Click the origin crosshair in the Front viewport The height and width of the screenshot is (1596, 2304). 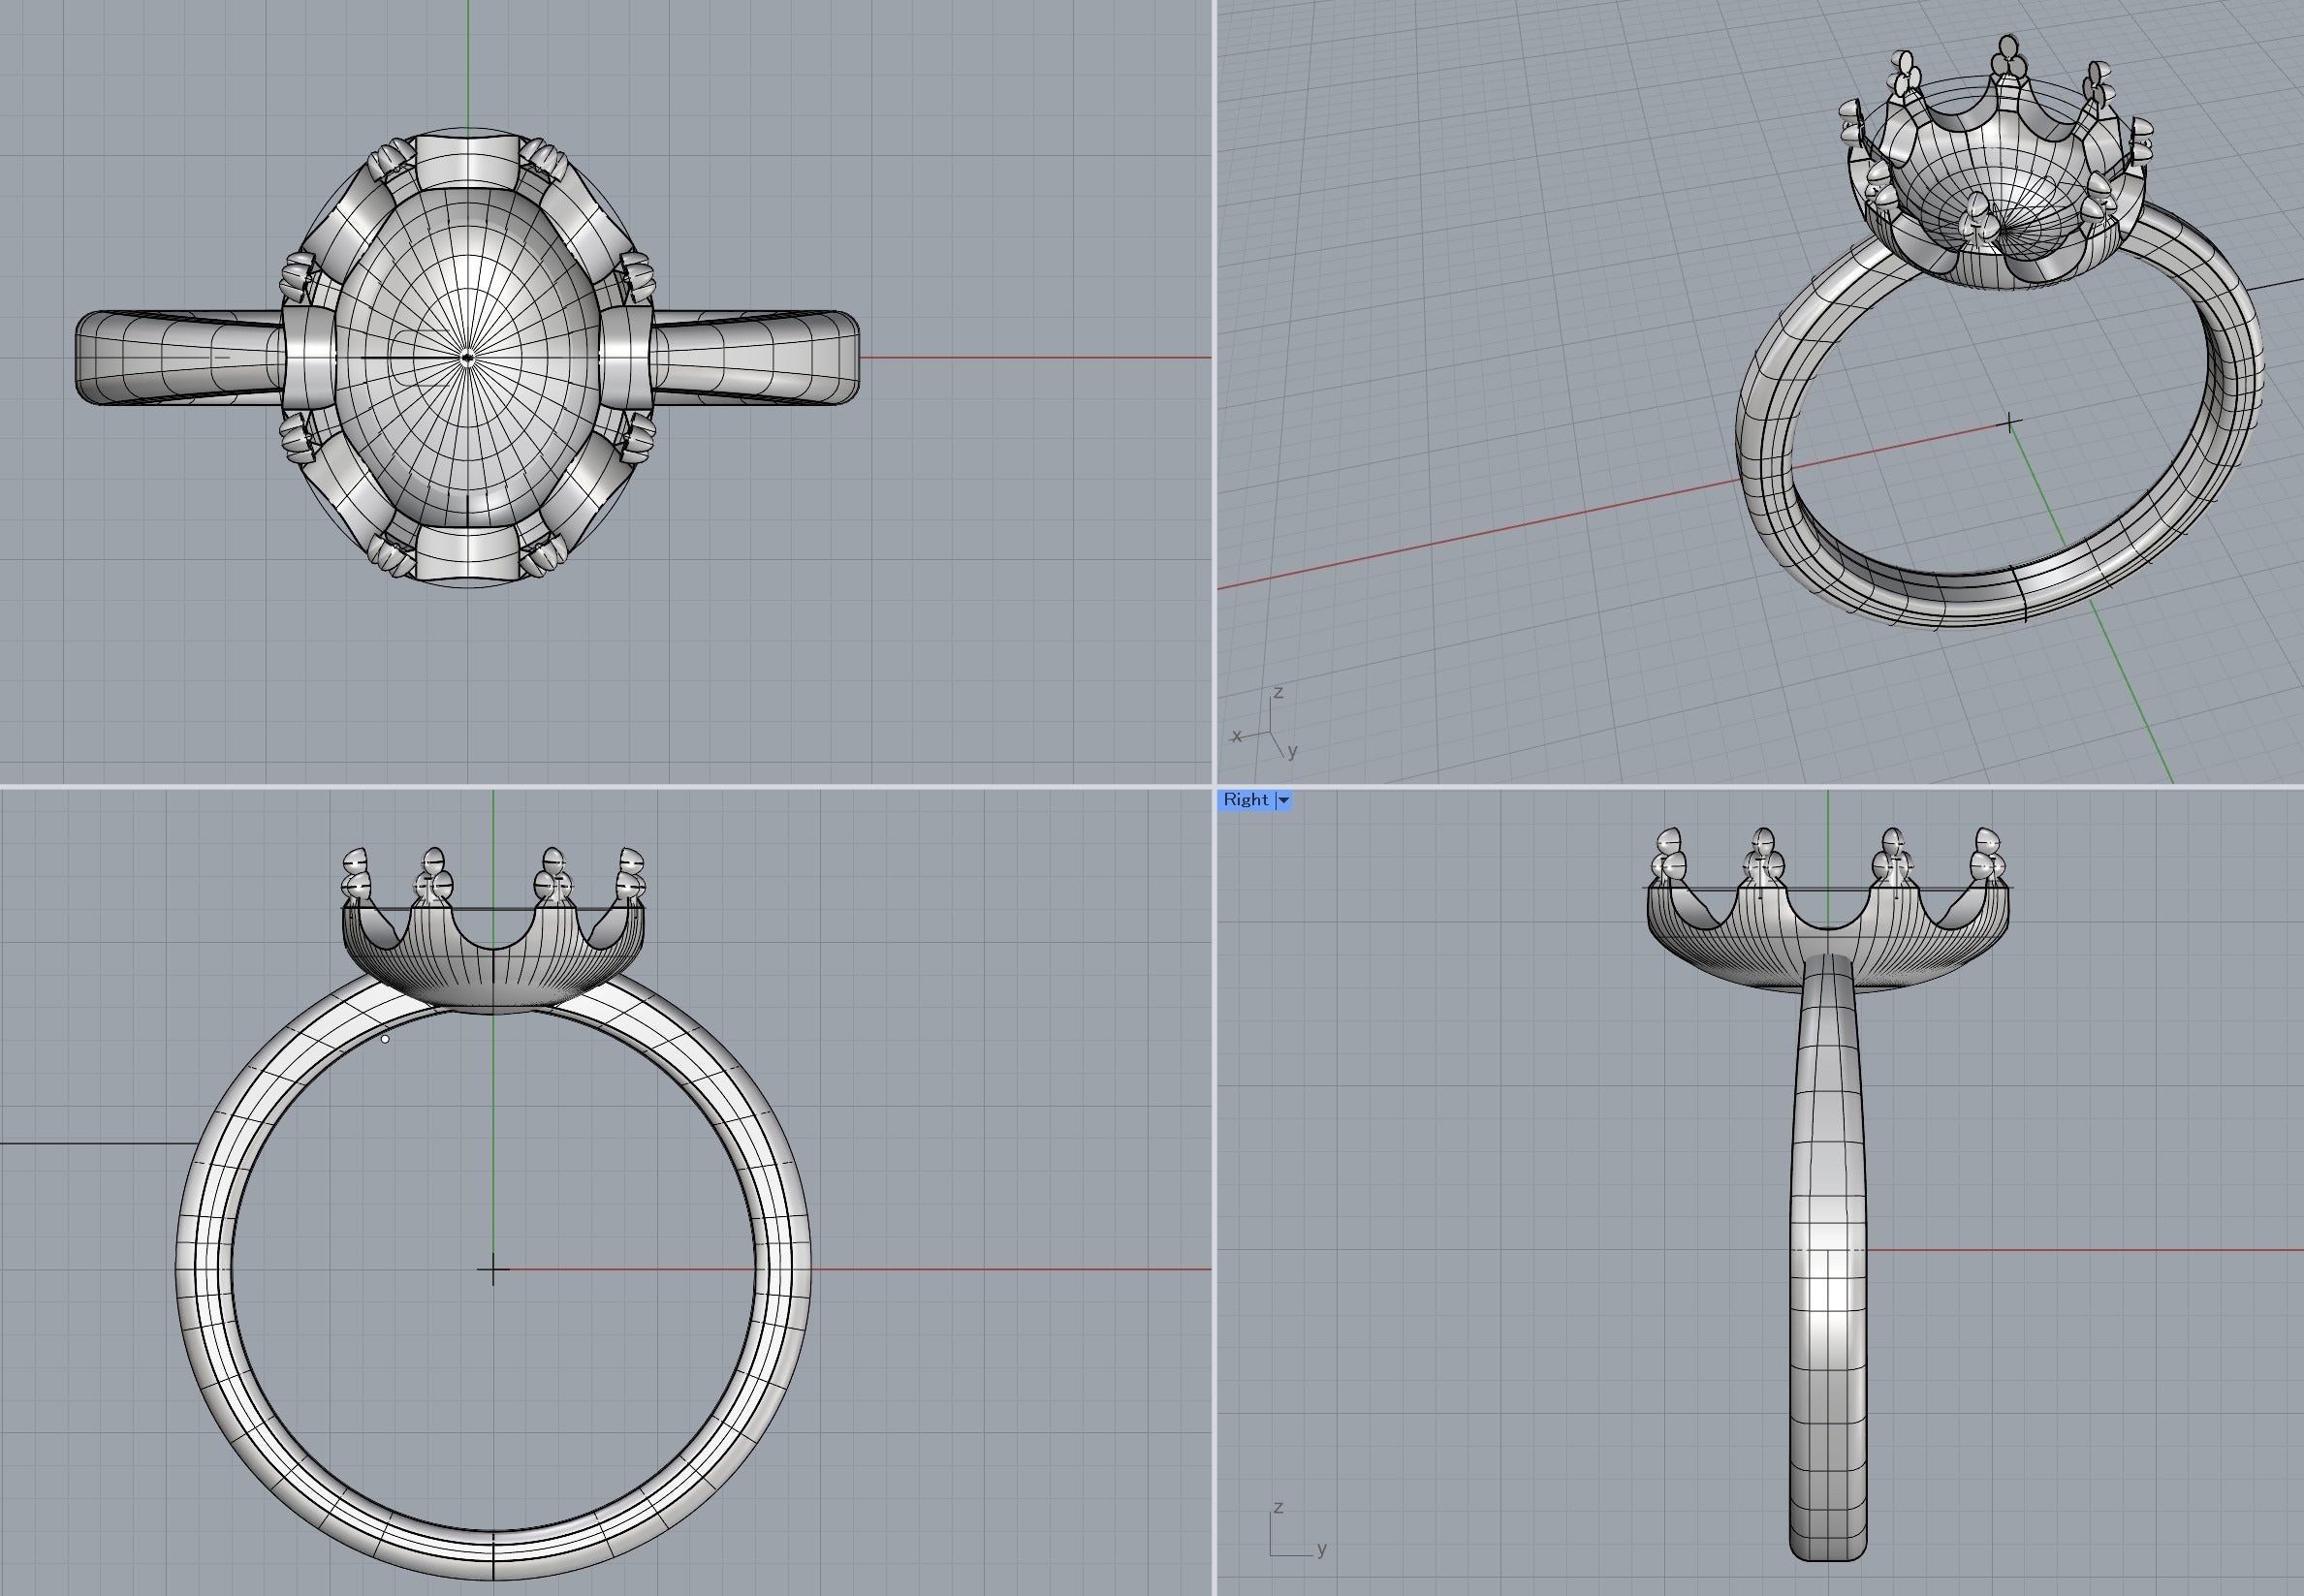click(x=493, y=1270)
